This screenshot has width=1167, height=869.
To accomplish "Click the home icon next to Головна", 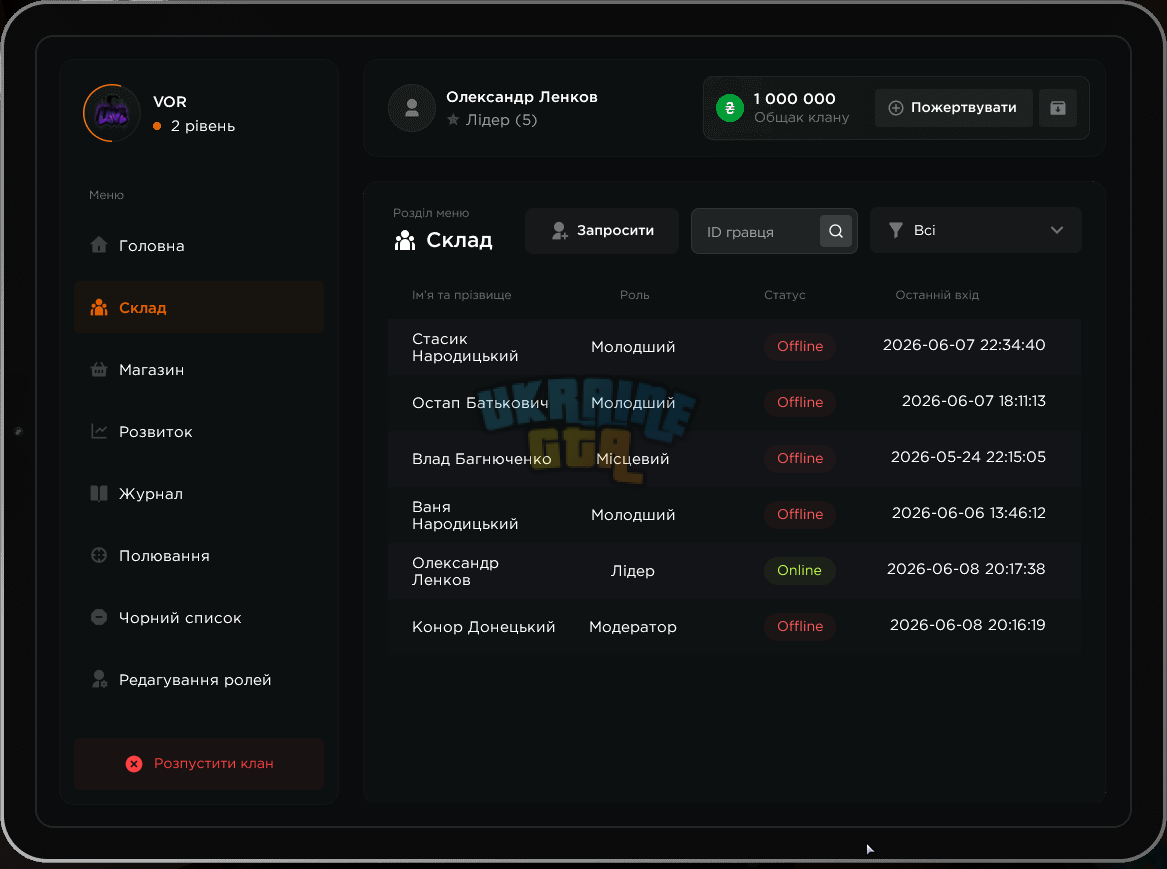I will pyautogui.click(x=99, y=245).
